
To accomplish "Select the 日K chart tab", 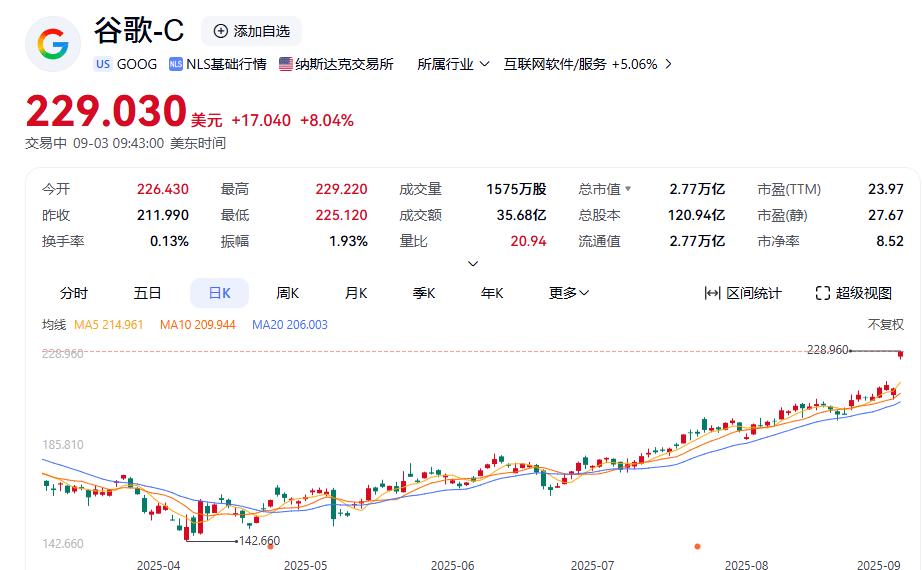I will [219, 293].
